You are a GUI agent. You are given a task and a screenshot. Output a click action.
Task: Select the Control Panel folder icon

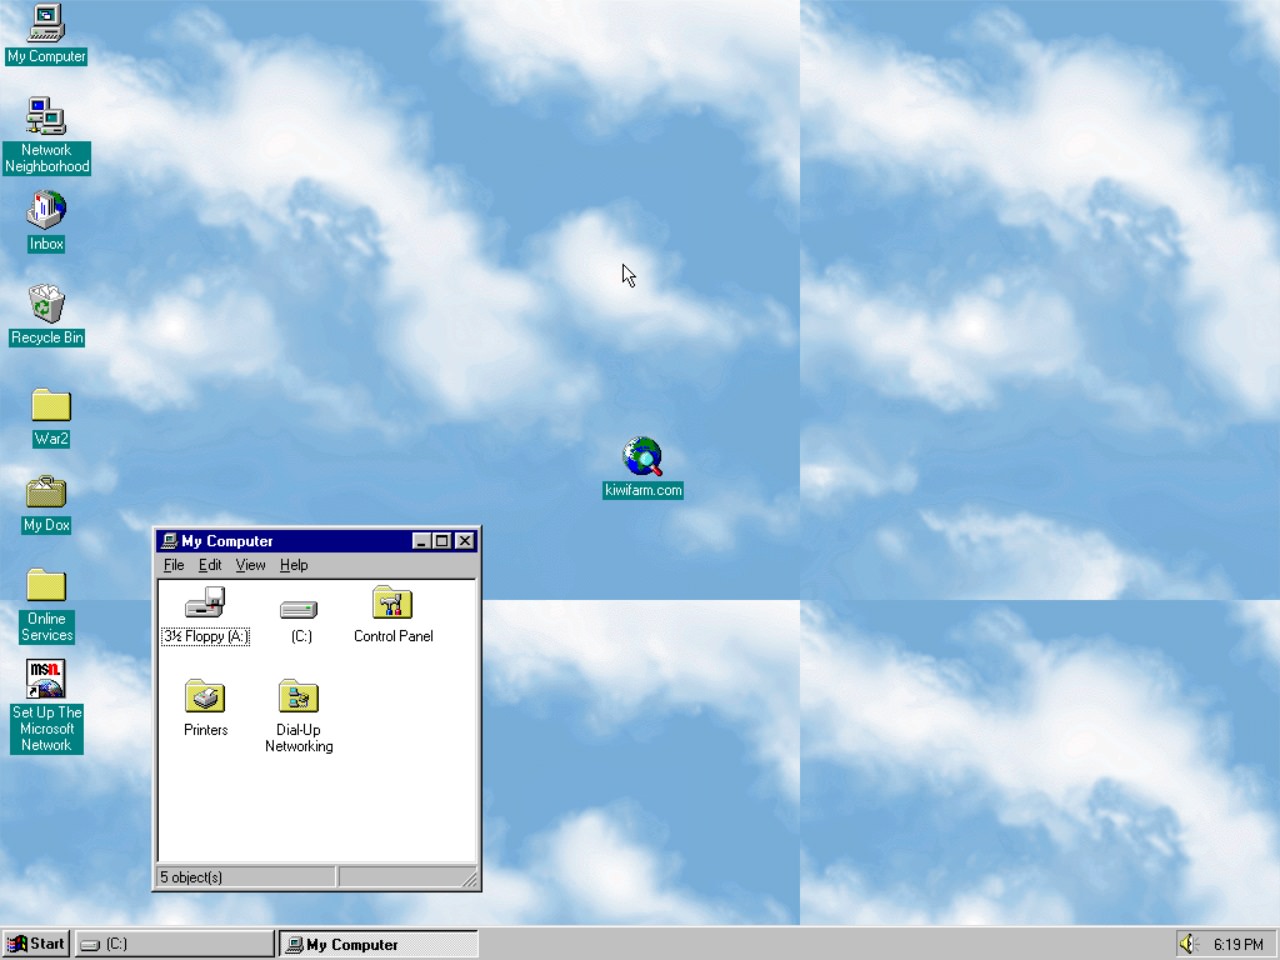[393, 604]
